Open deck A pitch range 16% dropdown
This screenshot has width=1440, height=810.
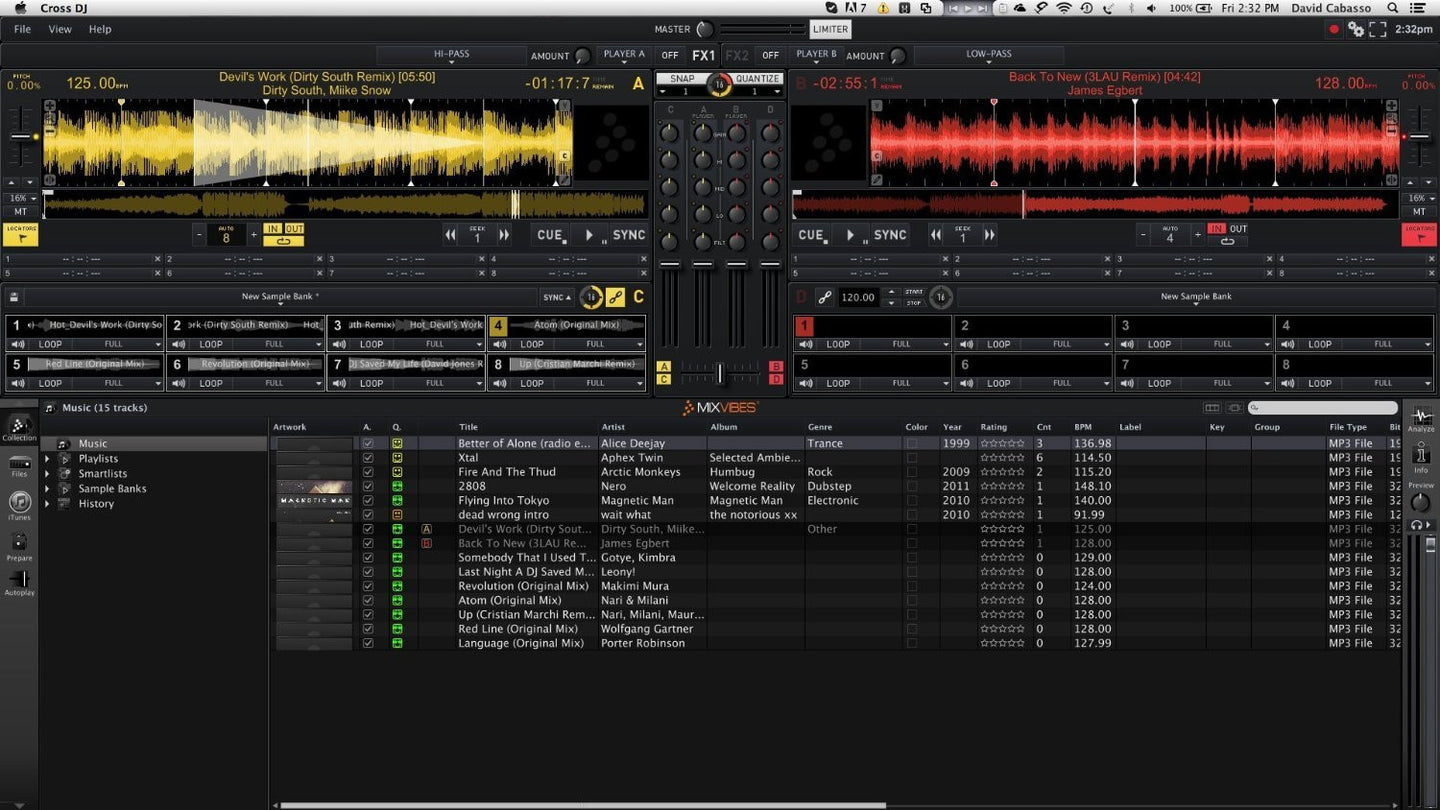point(20,198)
